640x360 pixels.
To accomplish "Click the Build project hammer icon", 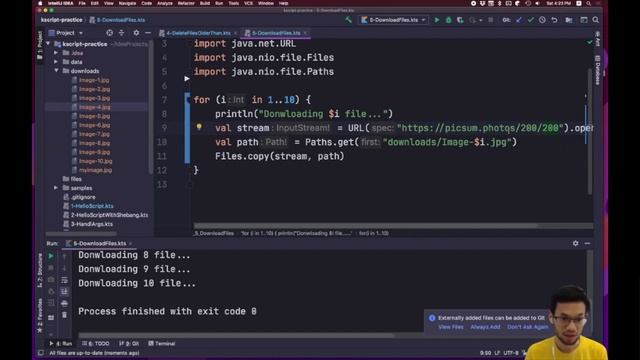I will click(348, 20).
